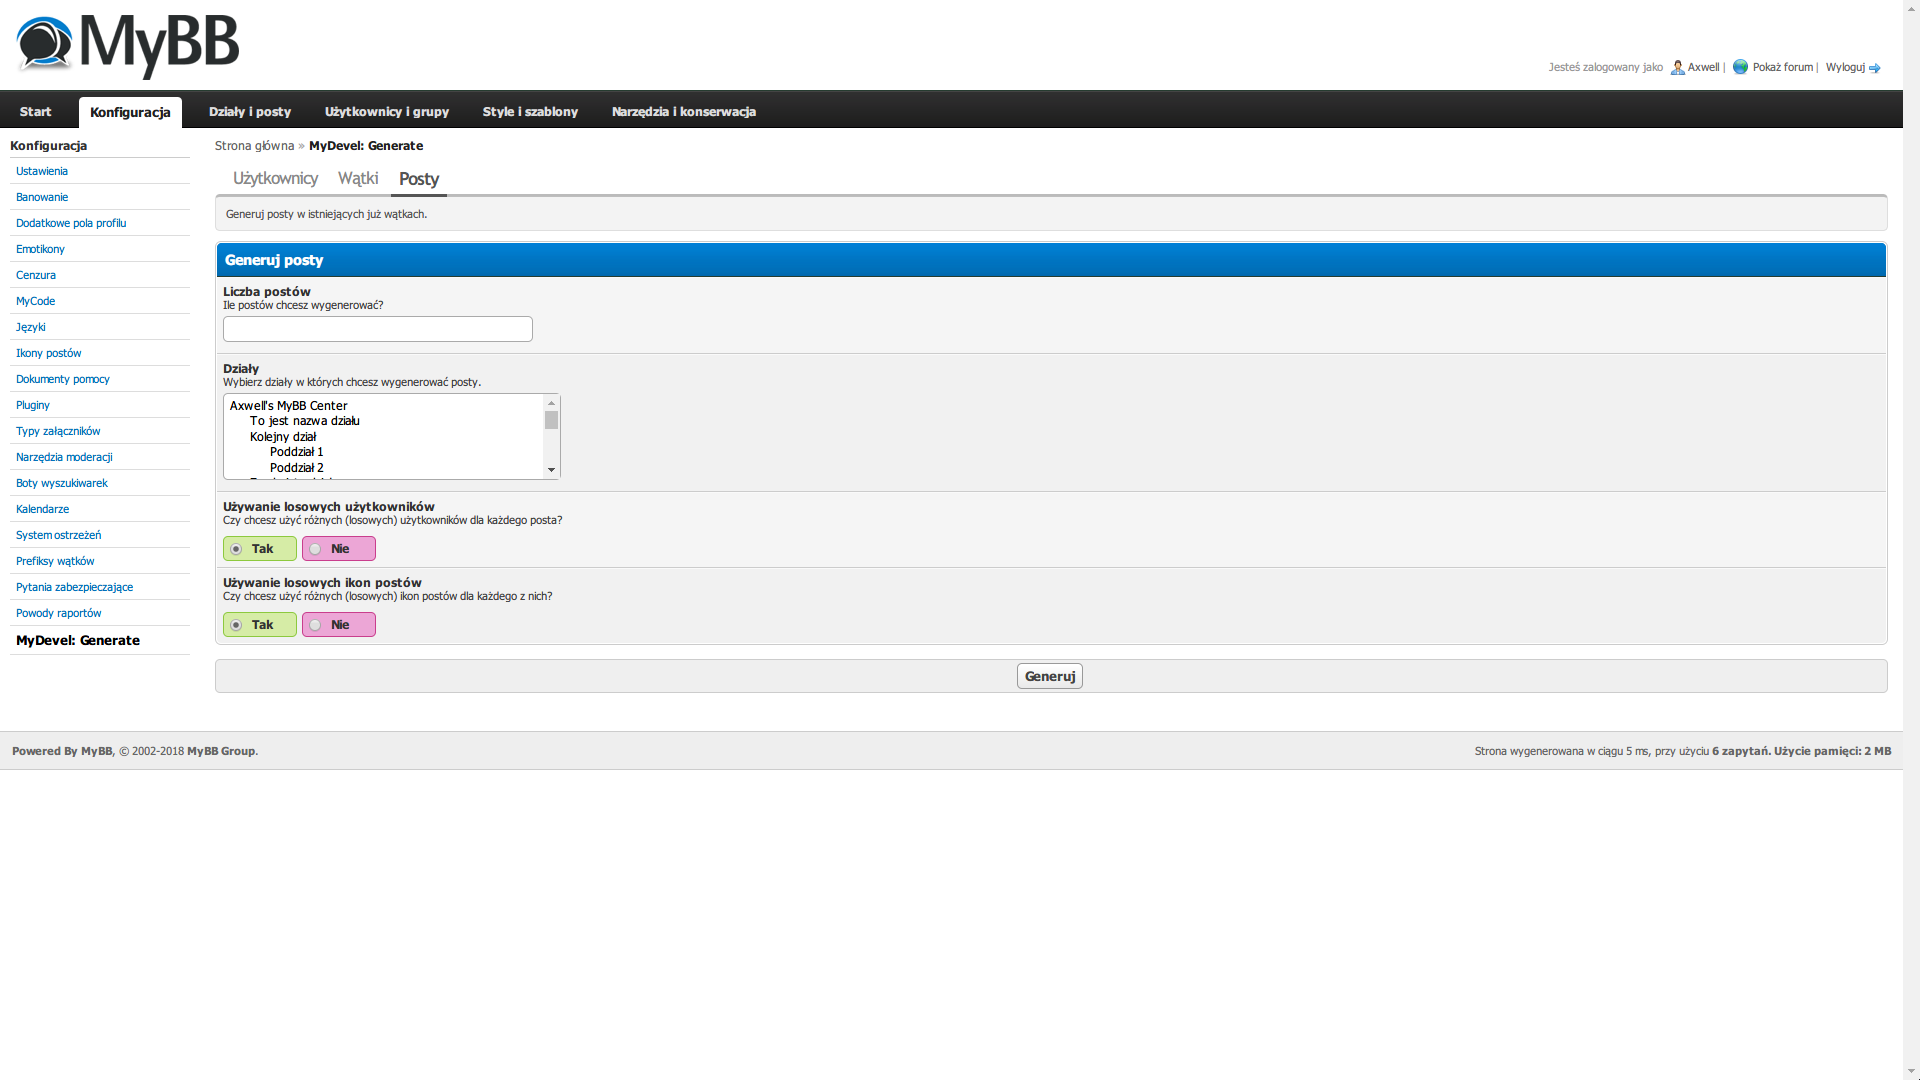Click the Liczba postów input field
Viewport: 1920px width, 1080px height.
378,329
